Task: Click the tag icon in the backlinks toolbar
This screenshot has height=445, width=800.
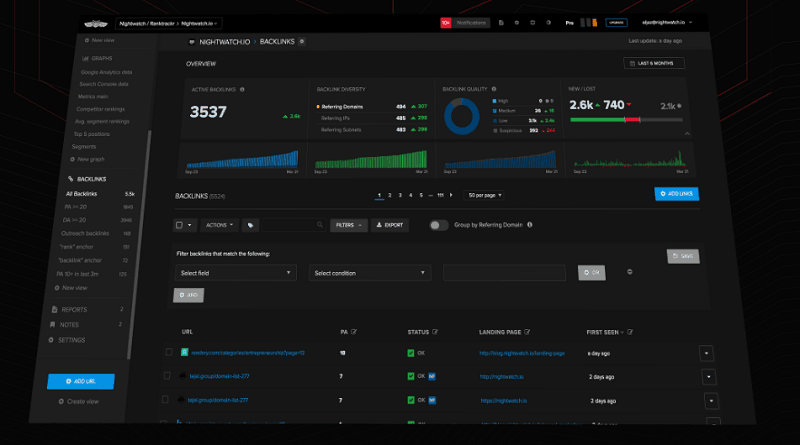Action: point(249,225)
